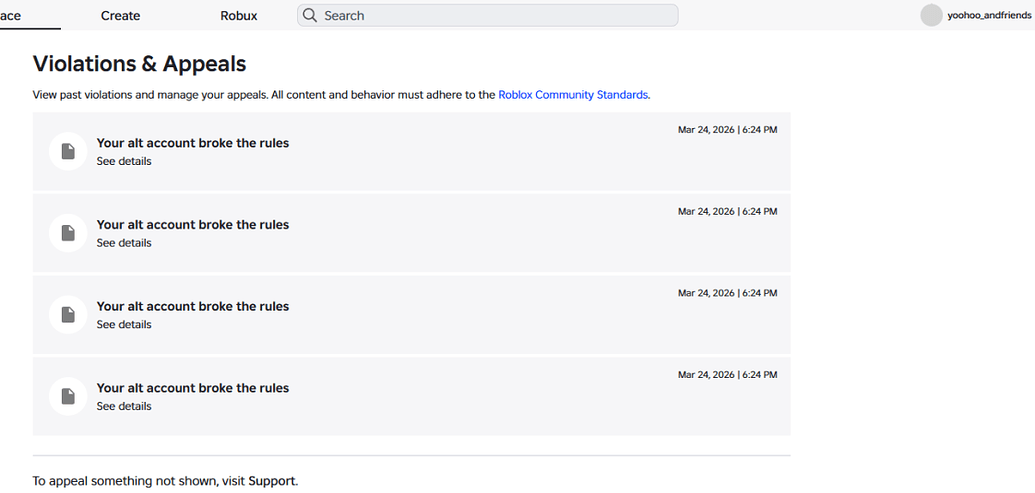Open the Create tab
The image size is (1035, 493).
(x=121, y=15)
